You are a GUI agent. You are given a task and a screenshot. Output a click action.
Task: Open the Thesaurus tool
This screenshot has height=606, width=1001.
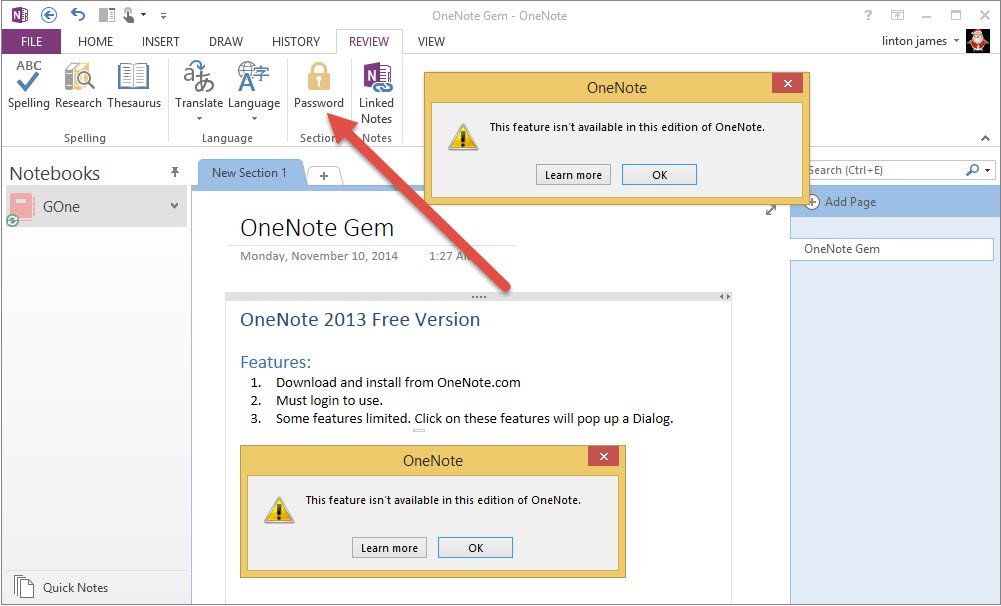click(134, 85)
